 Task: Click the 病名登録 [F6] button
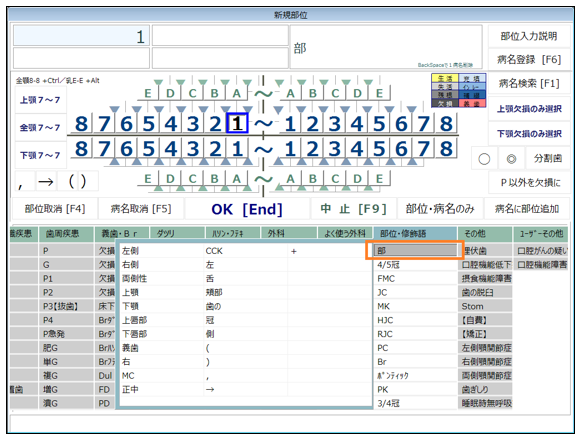[529, 59]
